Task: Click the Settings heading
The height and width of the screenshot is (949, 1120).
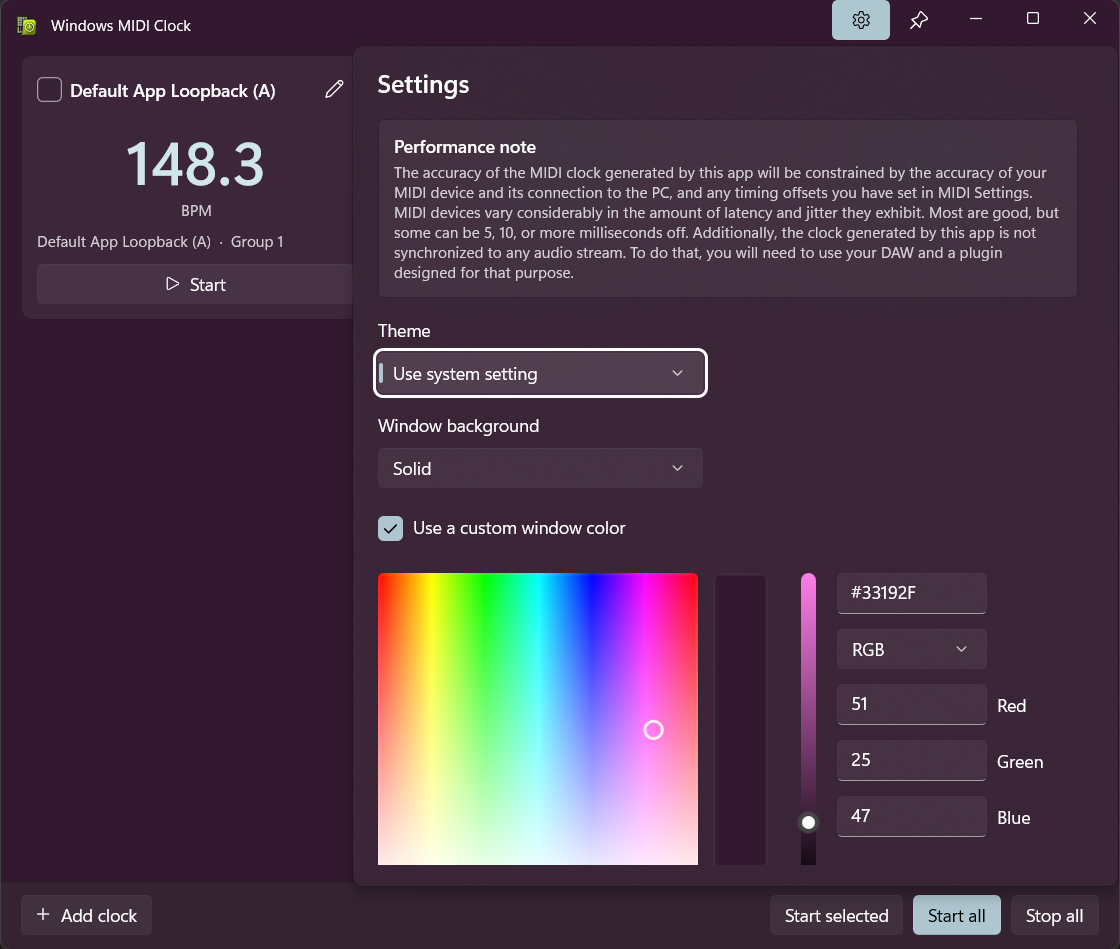Action: point(424,84)
